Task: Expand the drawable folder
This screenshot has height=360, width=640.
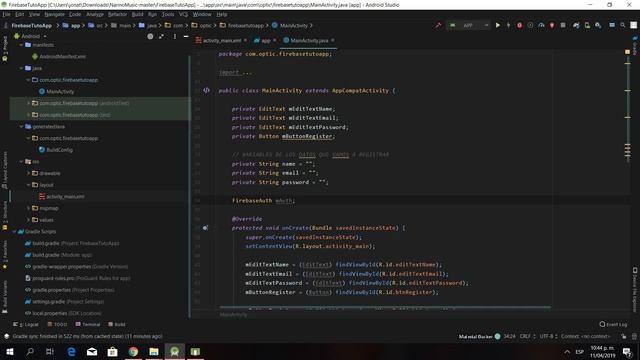Action: 29,173
